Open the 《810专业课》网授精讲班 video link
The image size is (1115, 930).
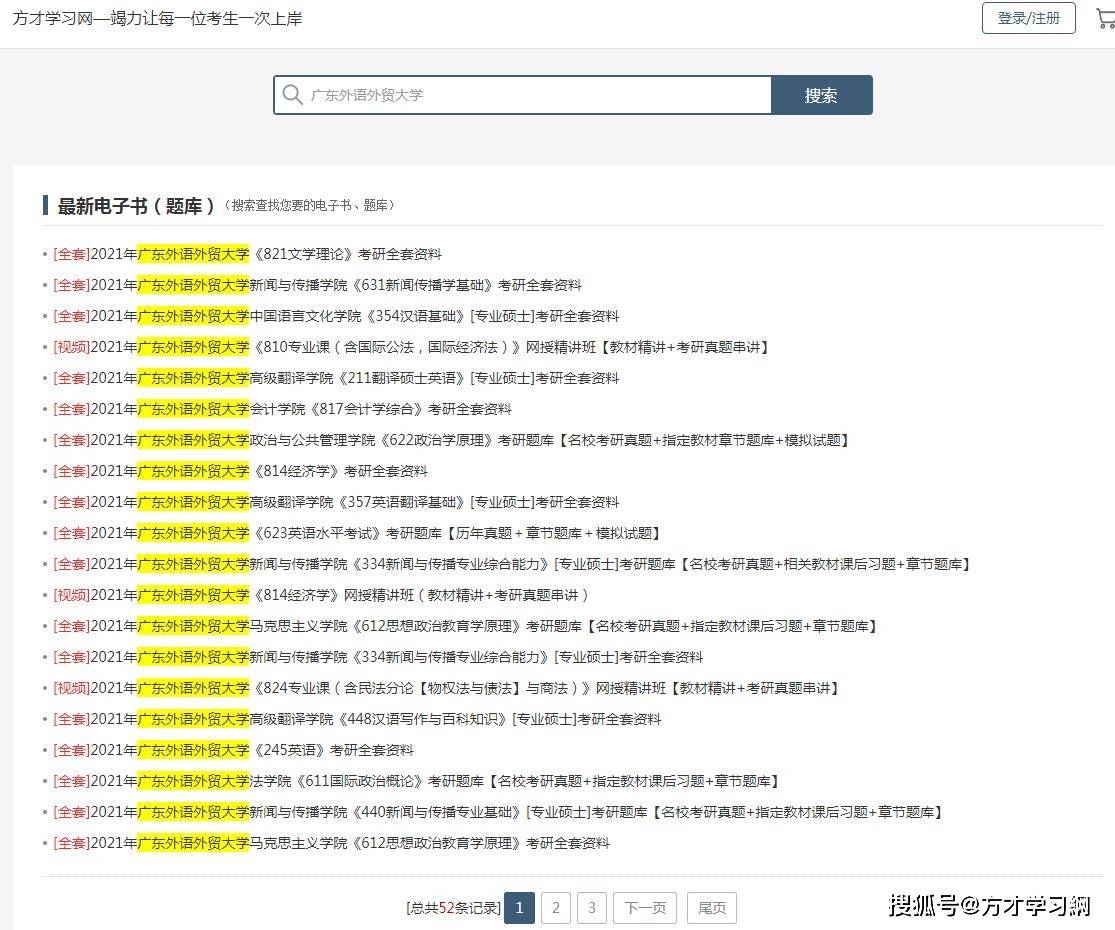412,347
